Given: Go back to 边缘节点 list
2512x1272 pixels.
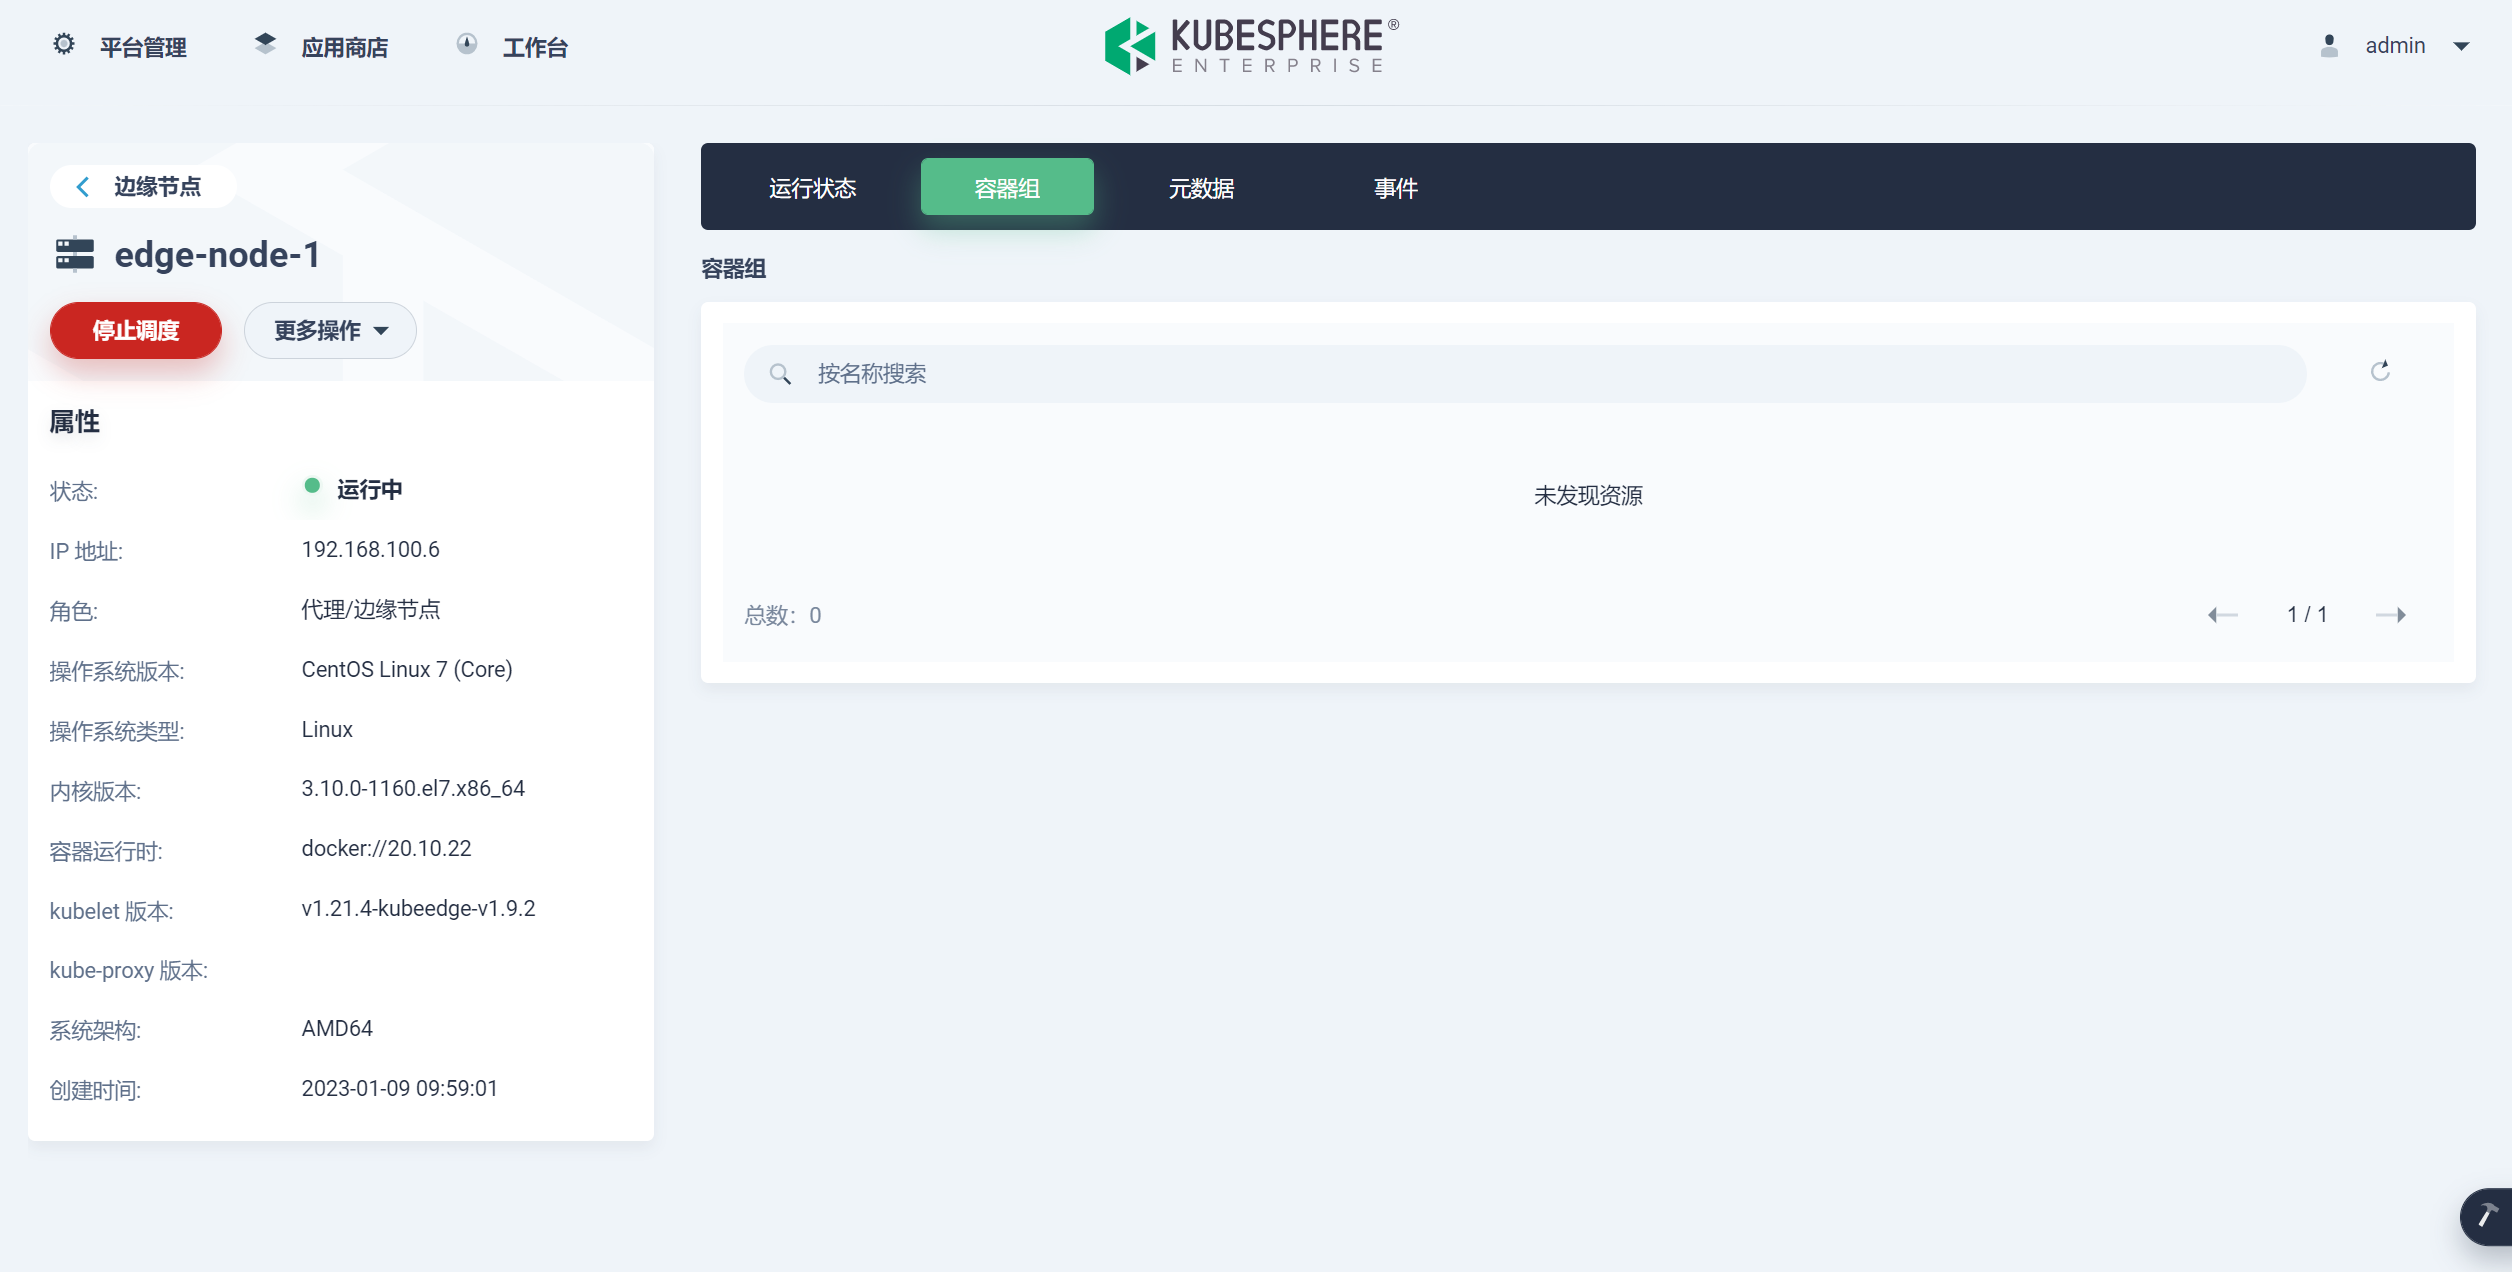Looking at the screenshot, I should 142,187.
